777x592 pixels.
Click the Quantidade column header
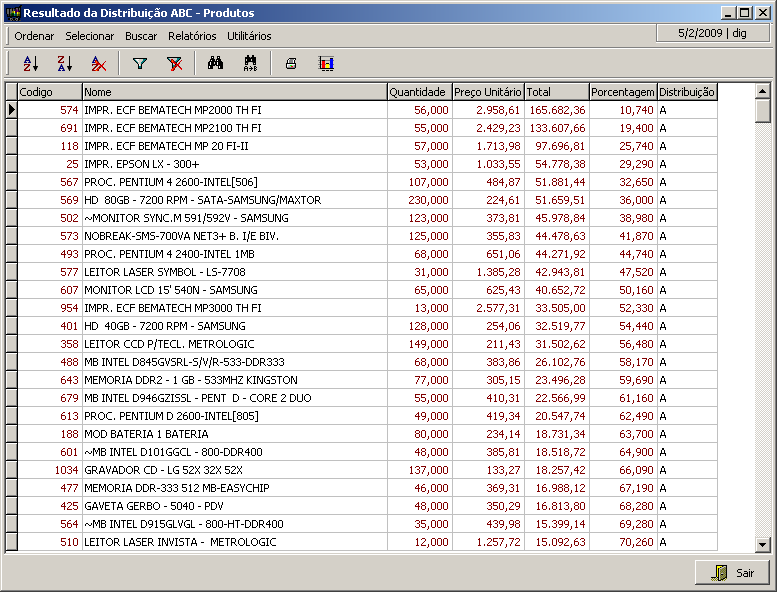418,92
